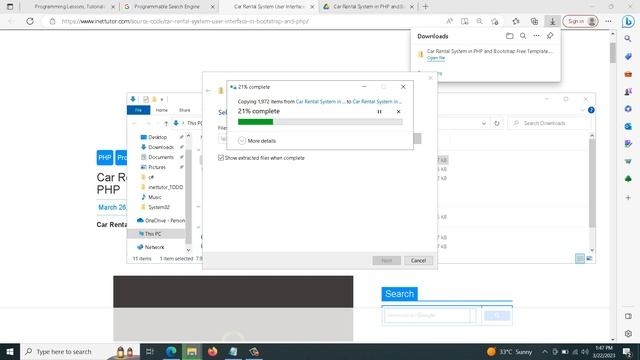640x360 pixels.
Task: Select Music in Explorer sidebar
Action: (x=155, y=197)
